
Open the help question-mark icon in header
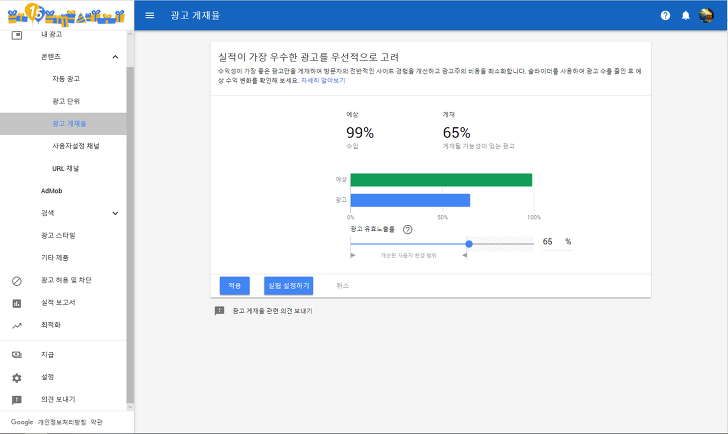pyautogui.click(x=665, y=15)
